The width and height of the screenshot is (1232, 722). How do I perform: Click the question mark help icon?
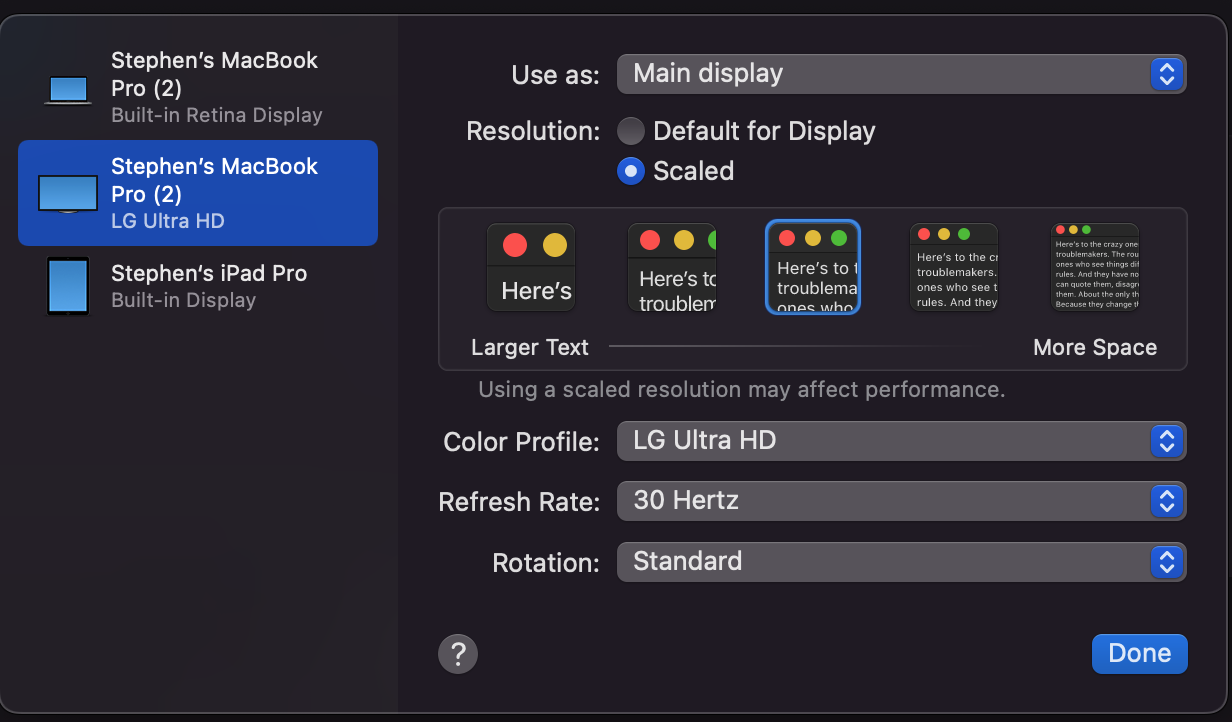[x=458, y=653]
